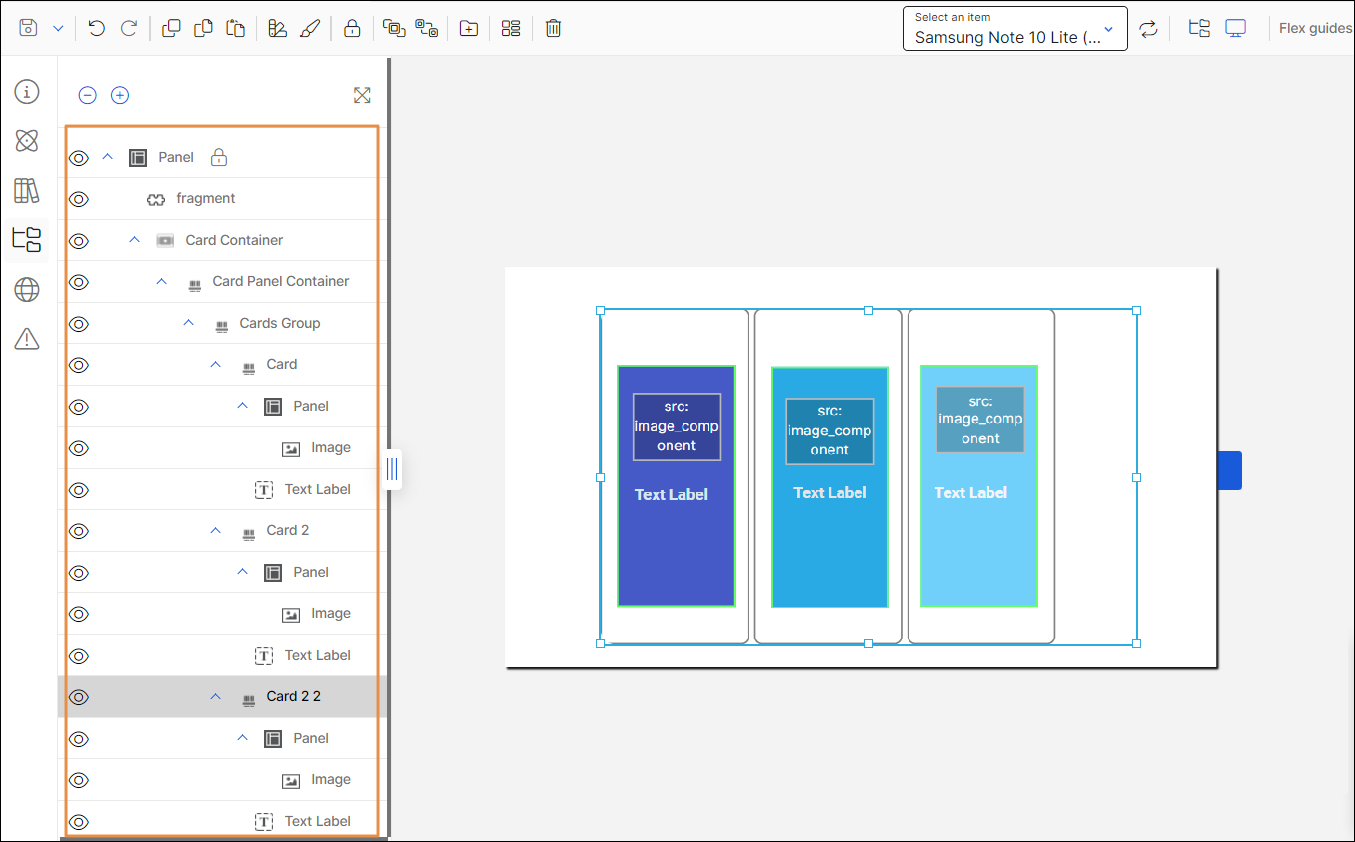
Task: Open the globe icon in left sidebar
Action: tap(27, 290)
